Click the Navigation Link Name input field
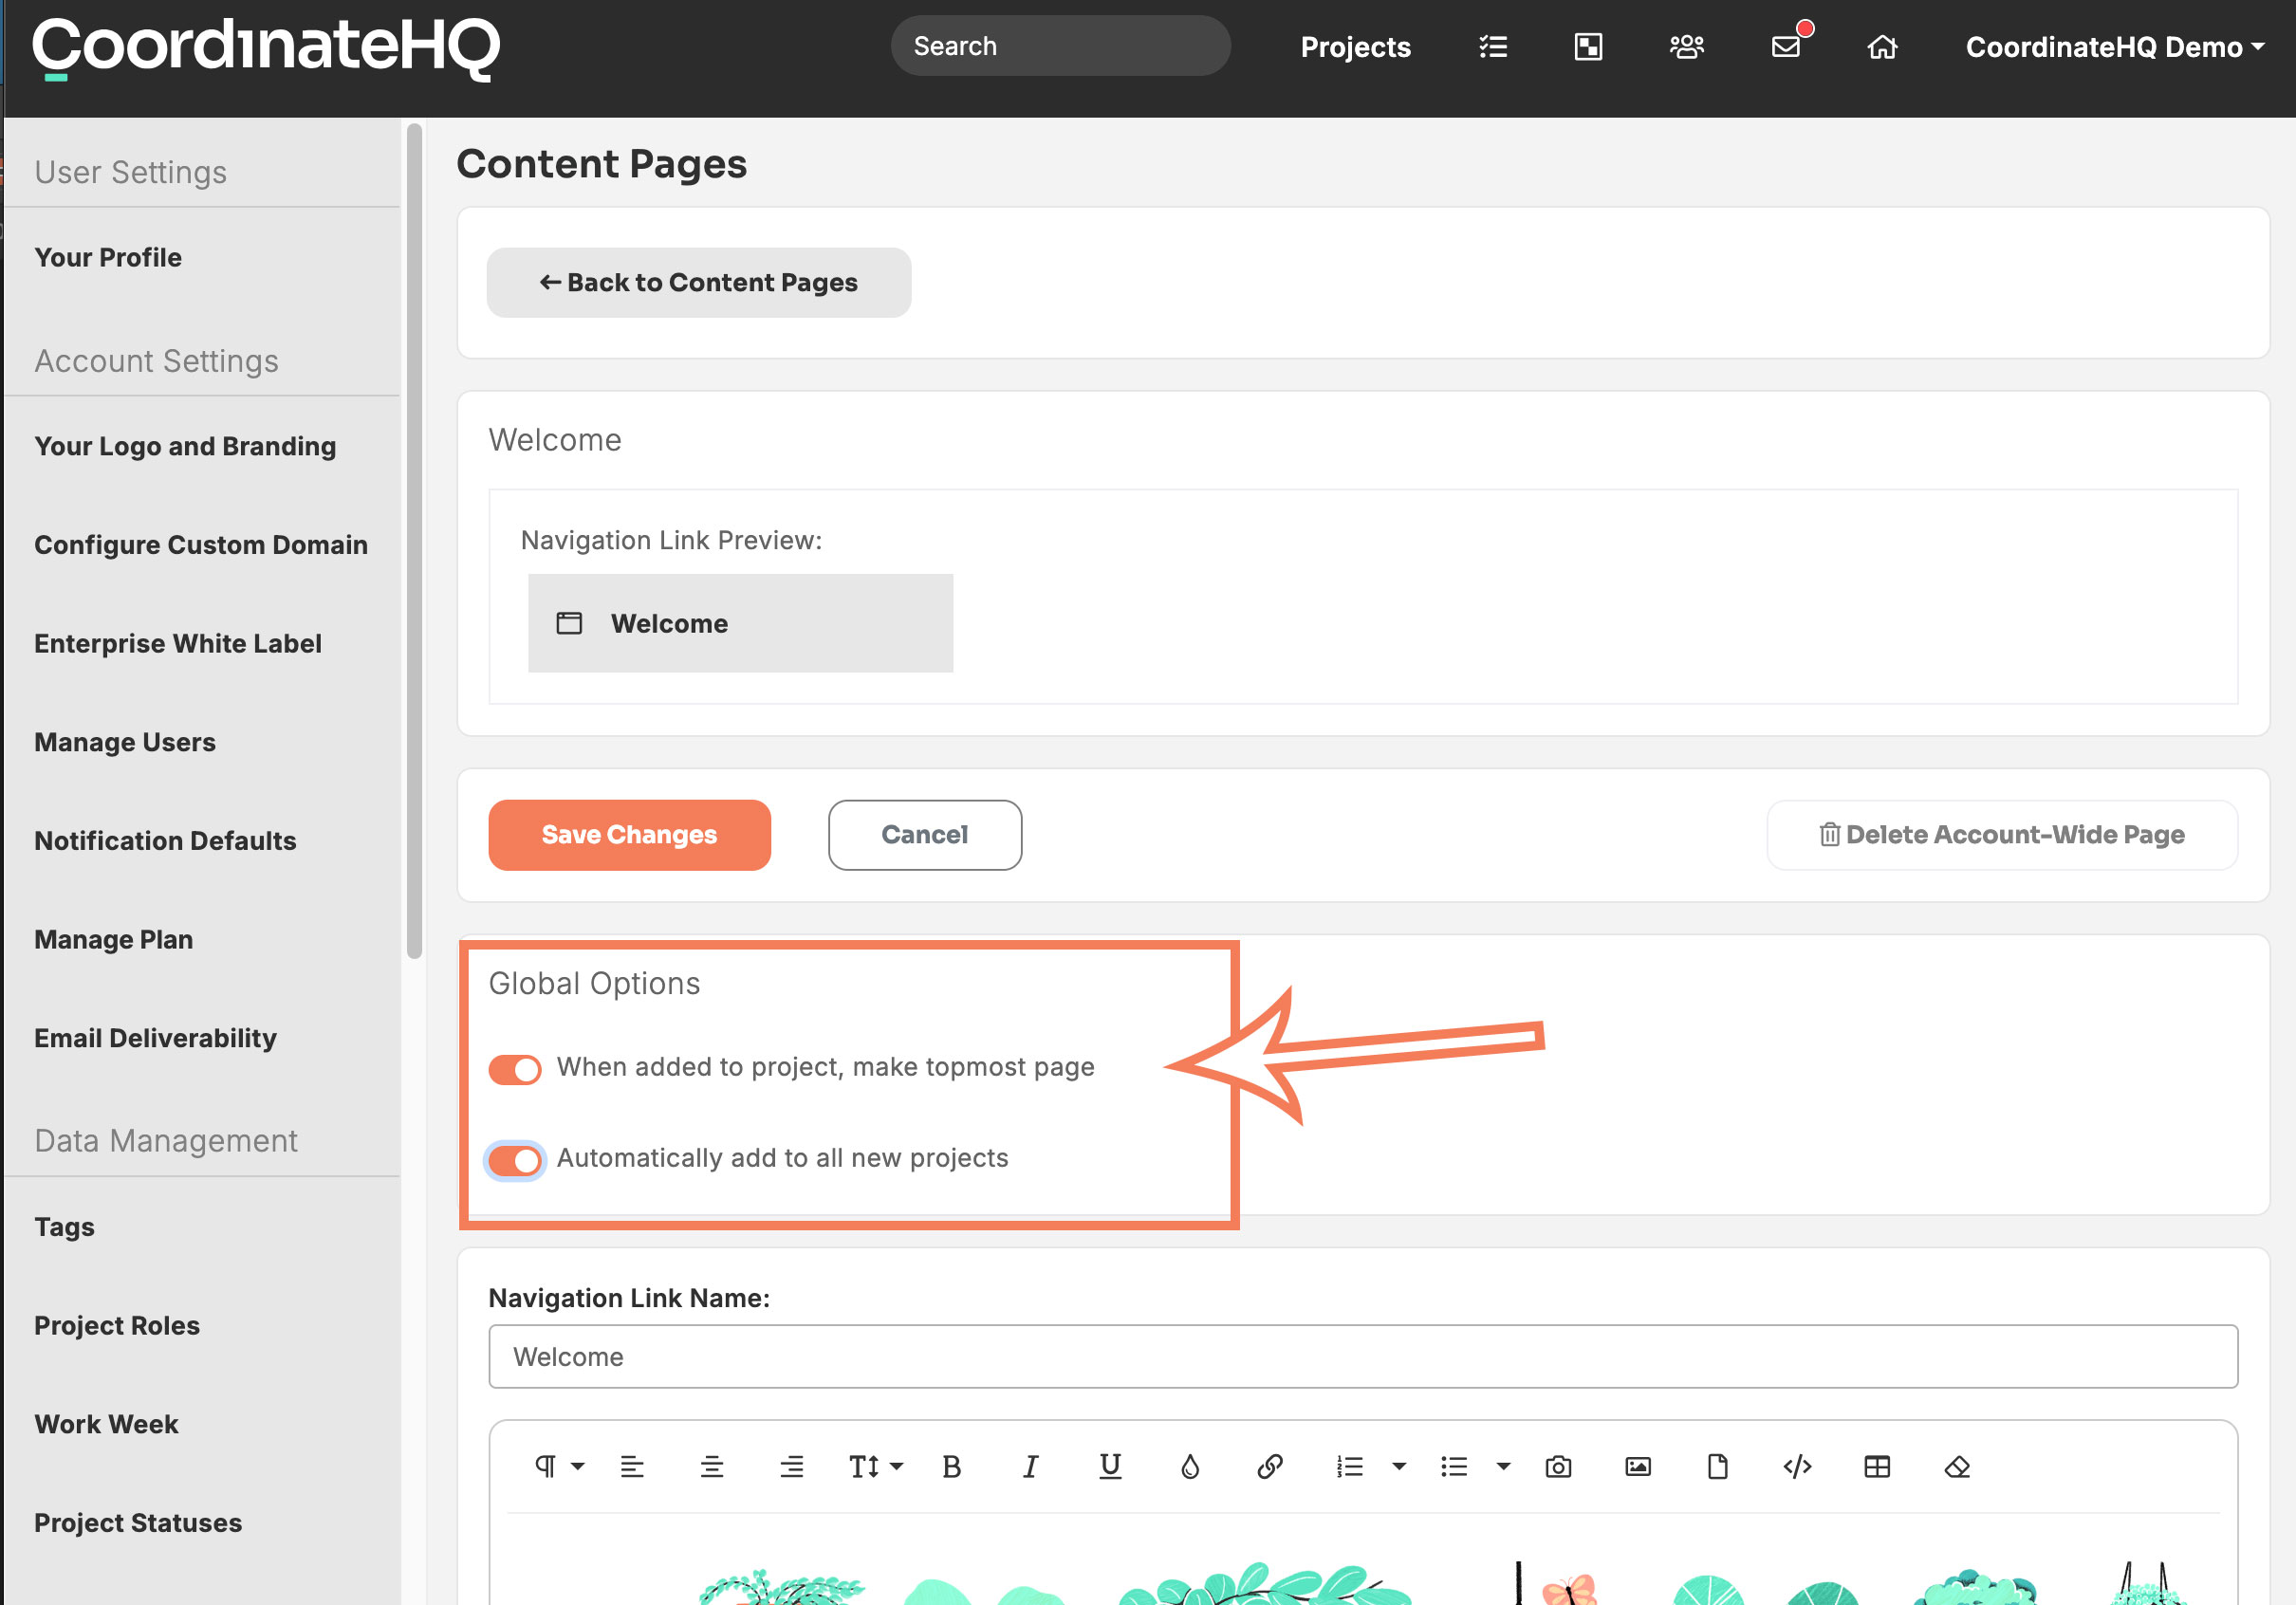Screen dimensions: 2296x1605 [x=1363, y=1356]
